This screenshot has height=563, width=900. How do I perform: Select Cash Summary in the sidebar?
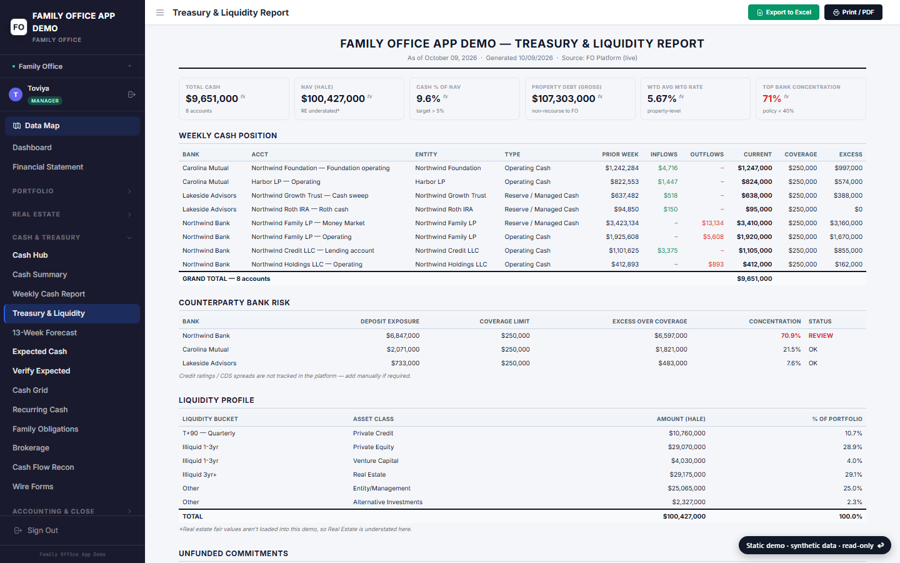point(40,274)
